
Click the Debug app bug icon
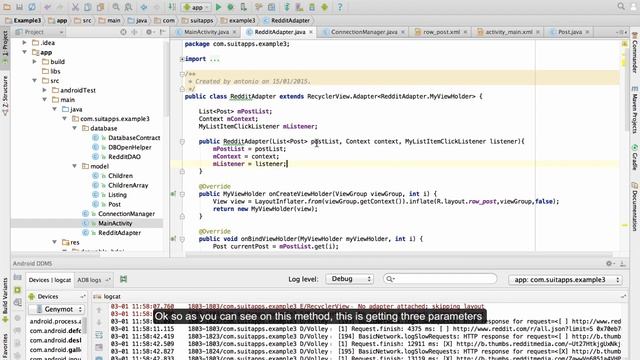pyautogui.click(x=231, y=7)
